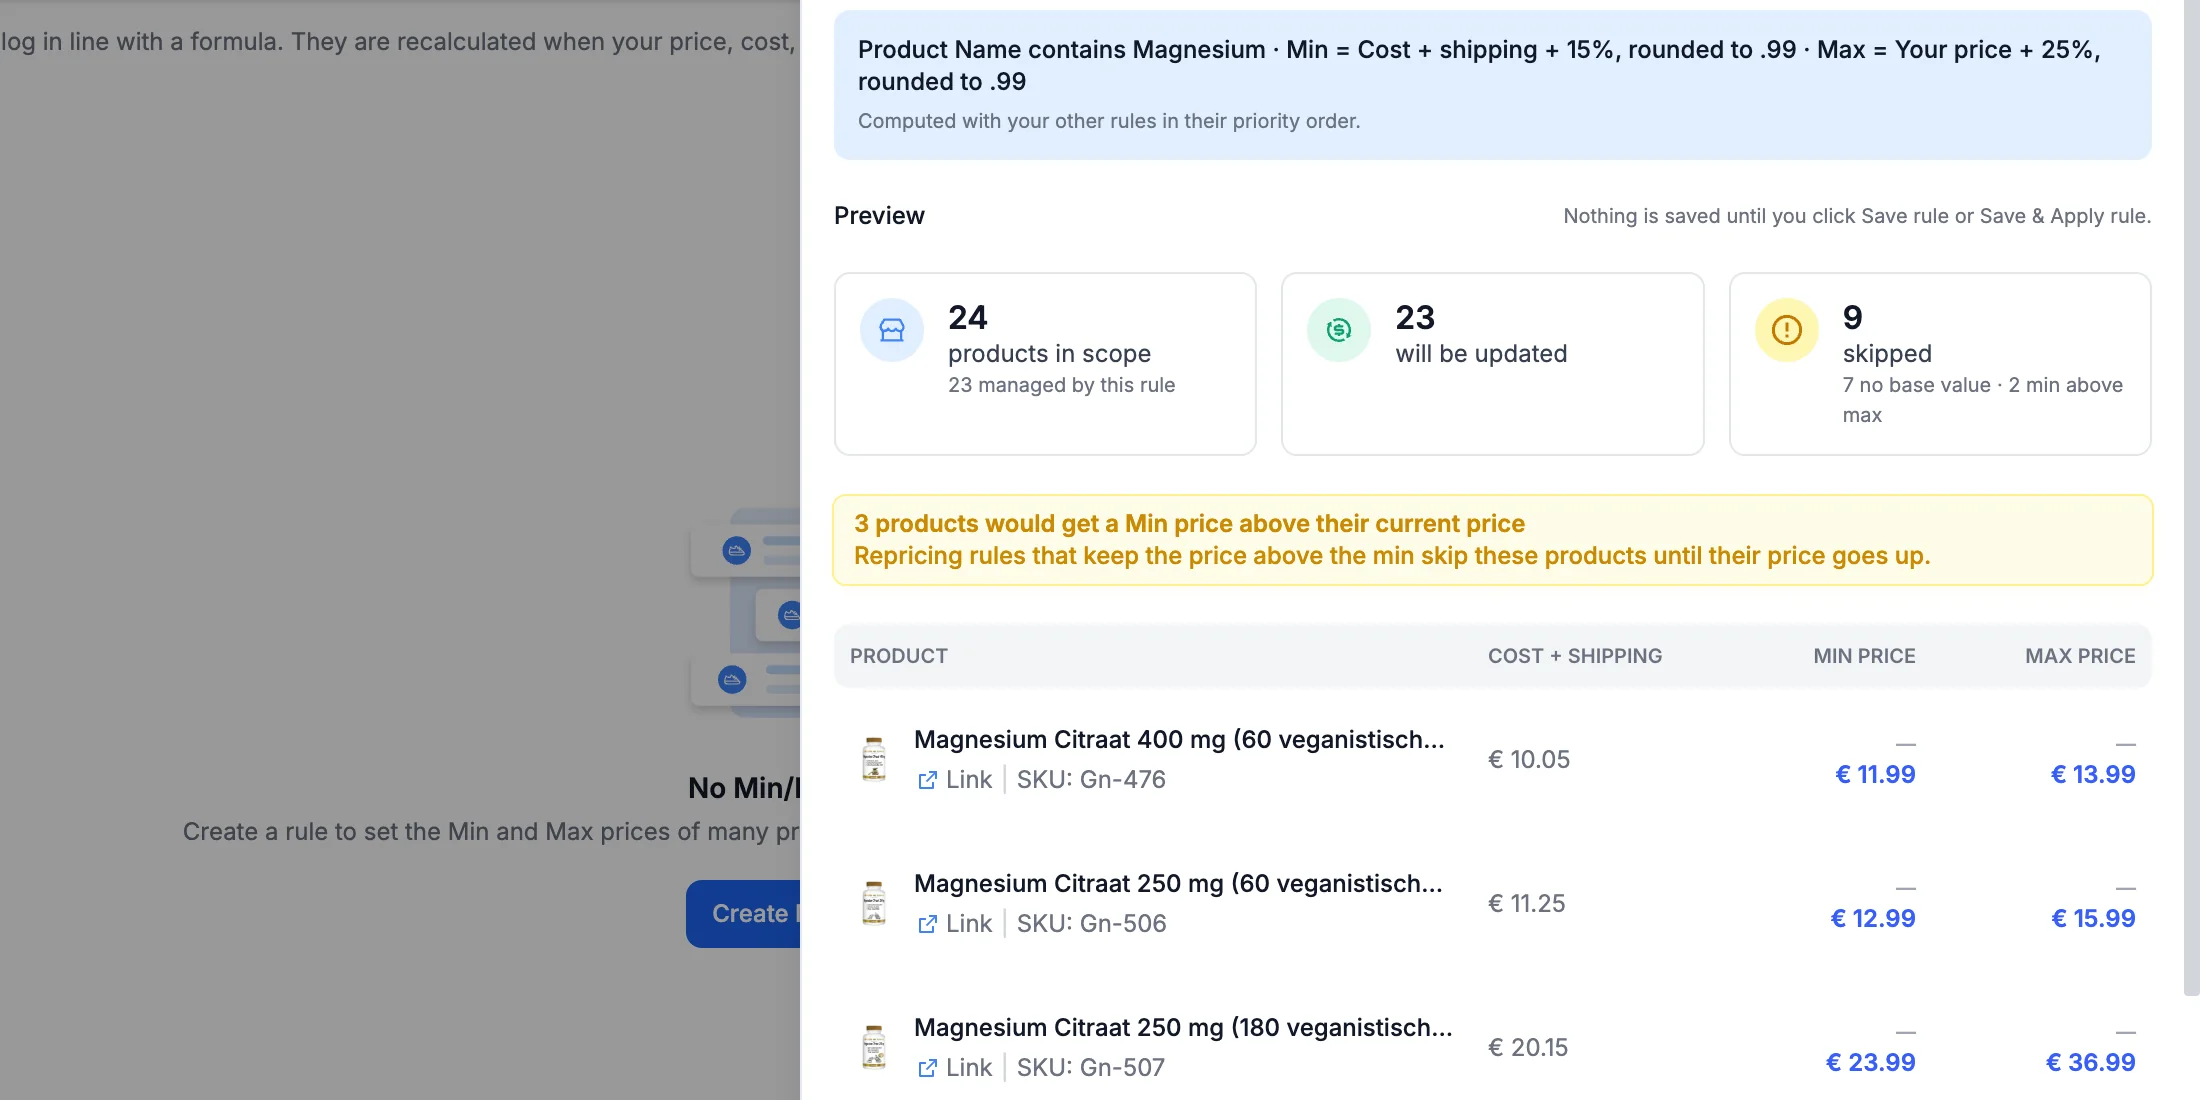Select the € 15.99 max price value
2200x1100 pixels.
[x=2093, y=918]
